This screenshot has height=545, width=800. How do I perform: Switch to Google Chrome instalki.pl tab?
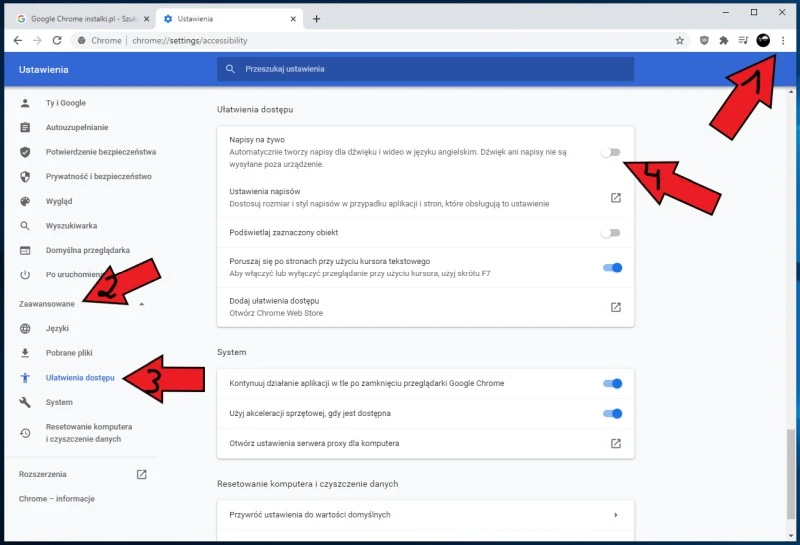click(x=80, y=19)
